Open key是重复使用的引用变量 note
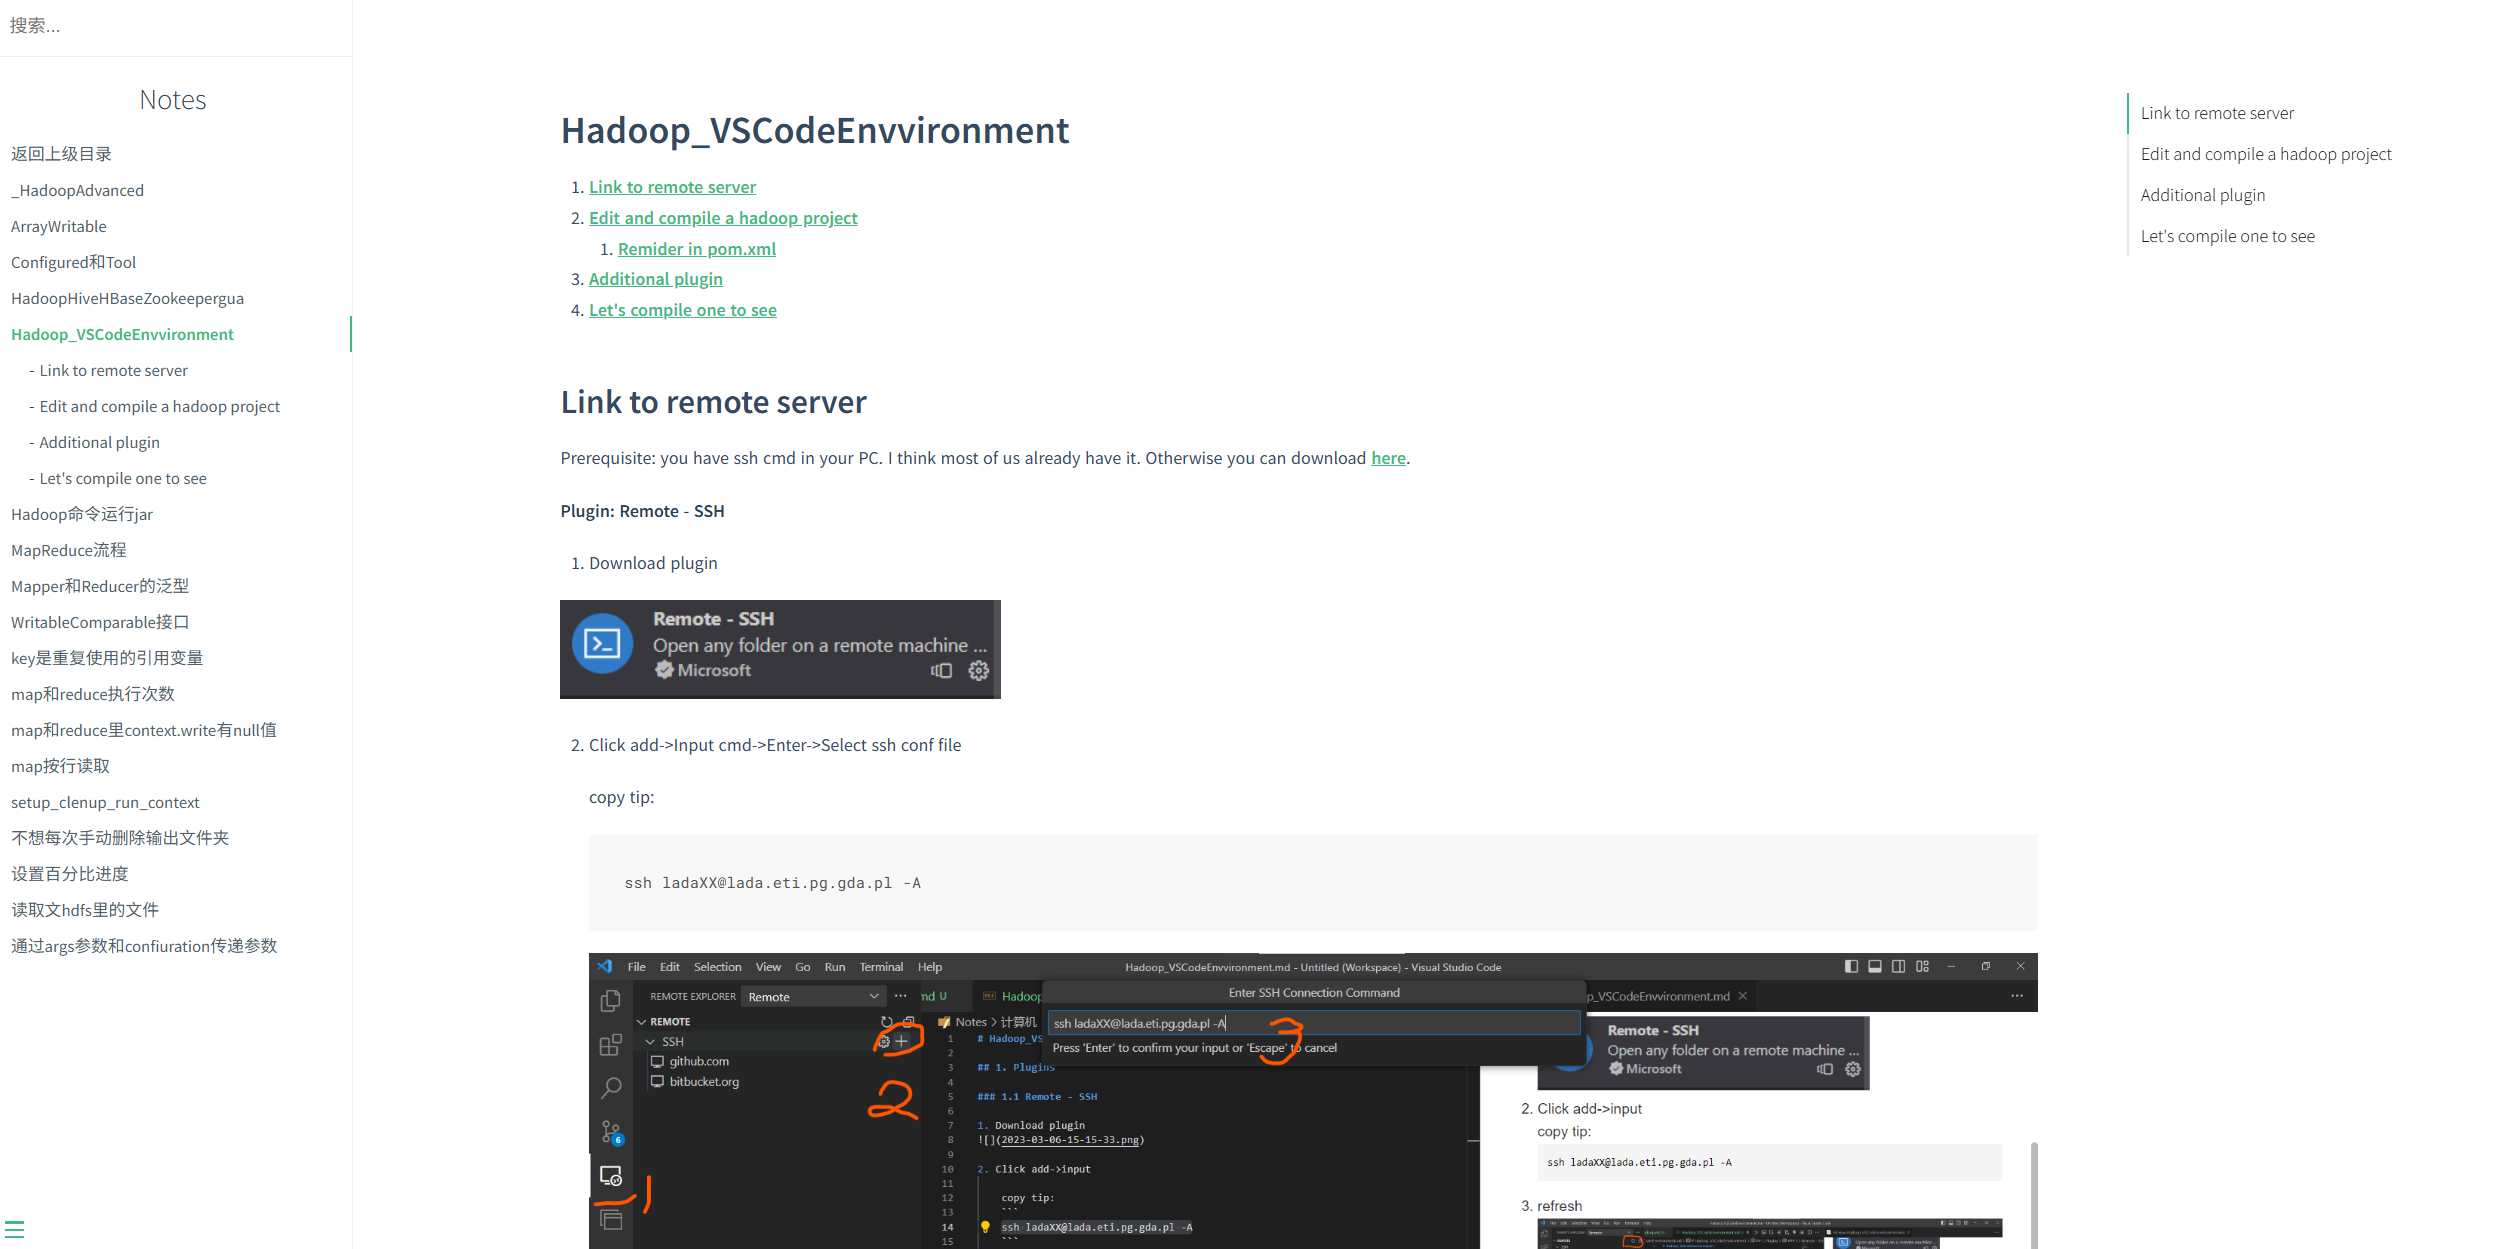 [107, 658]
